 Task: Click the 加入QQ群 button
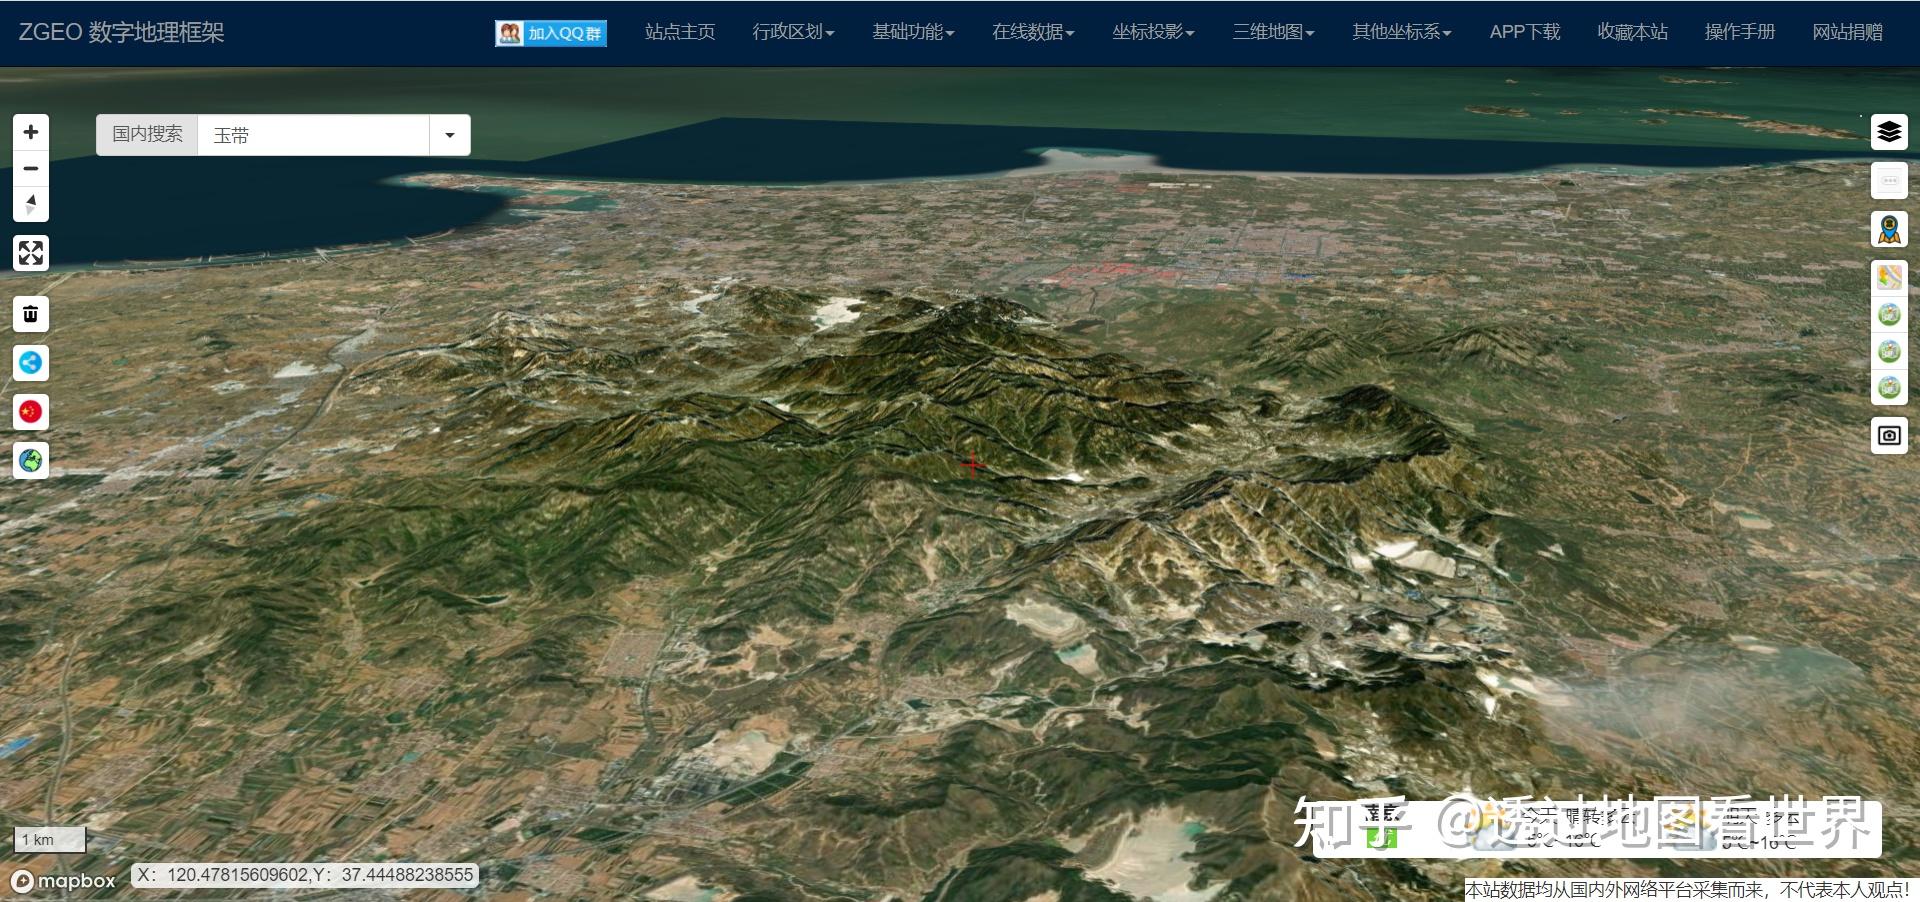550,32
